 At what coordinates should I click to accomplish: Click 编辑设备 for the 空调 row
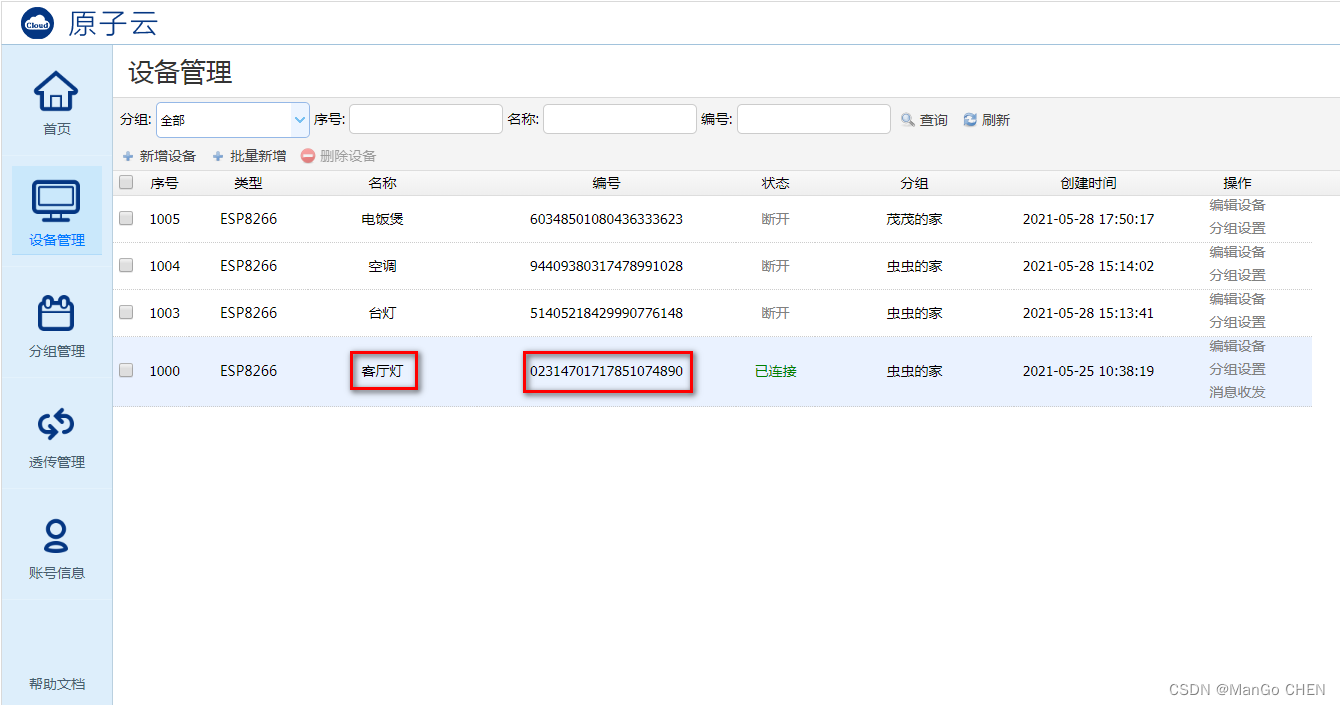[1237, 252]
